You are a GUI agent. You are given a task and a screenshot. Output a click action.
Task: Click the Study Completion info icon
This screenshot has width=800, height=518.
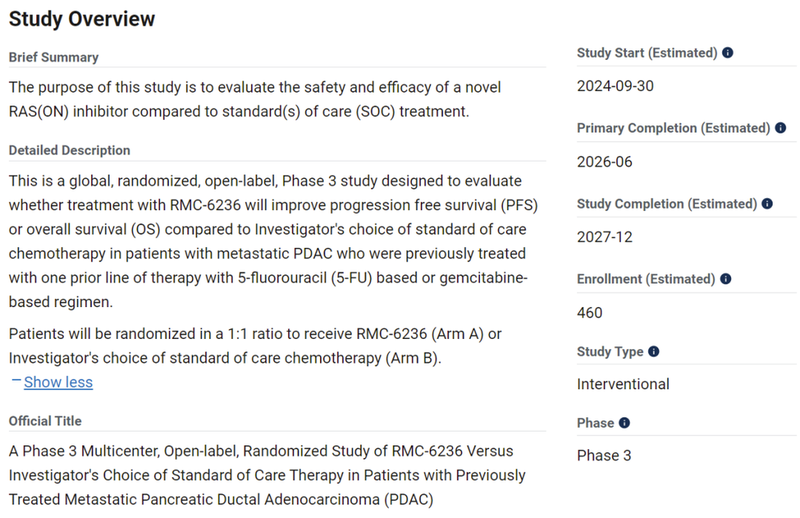(767, 204)
